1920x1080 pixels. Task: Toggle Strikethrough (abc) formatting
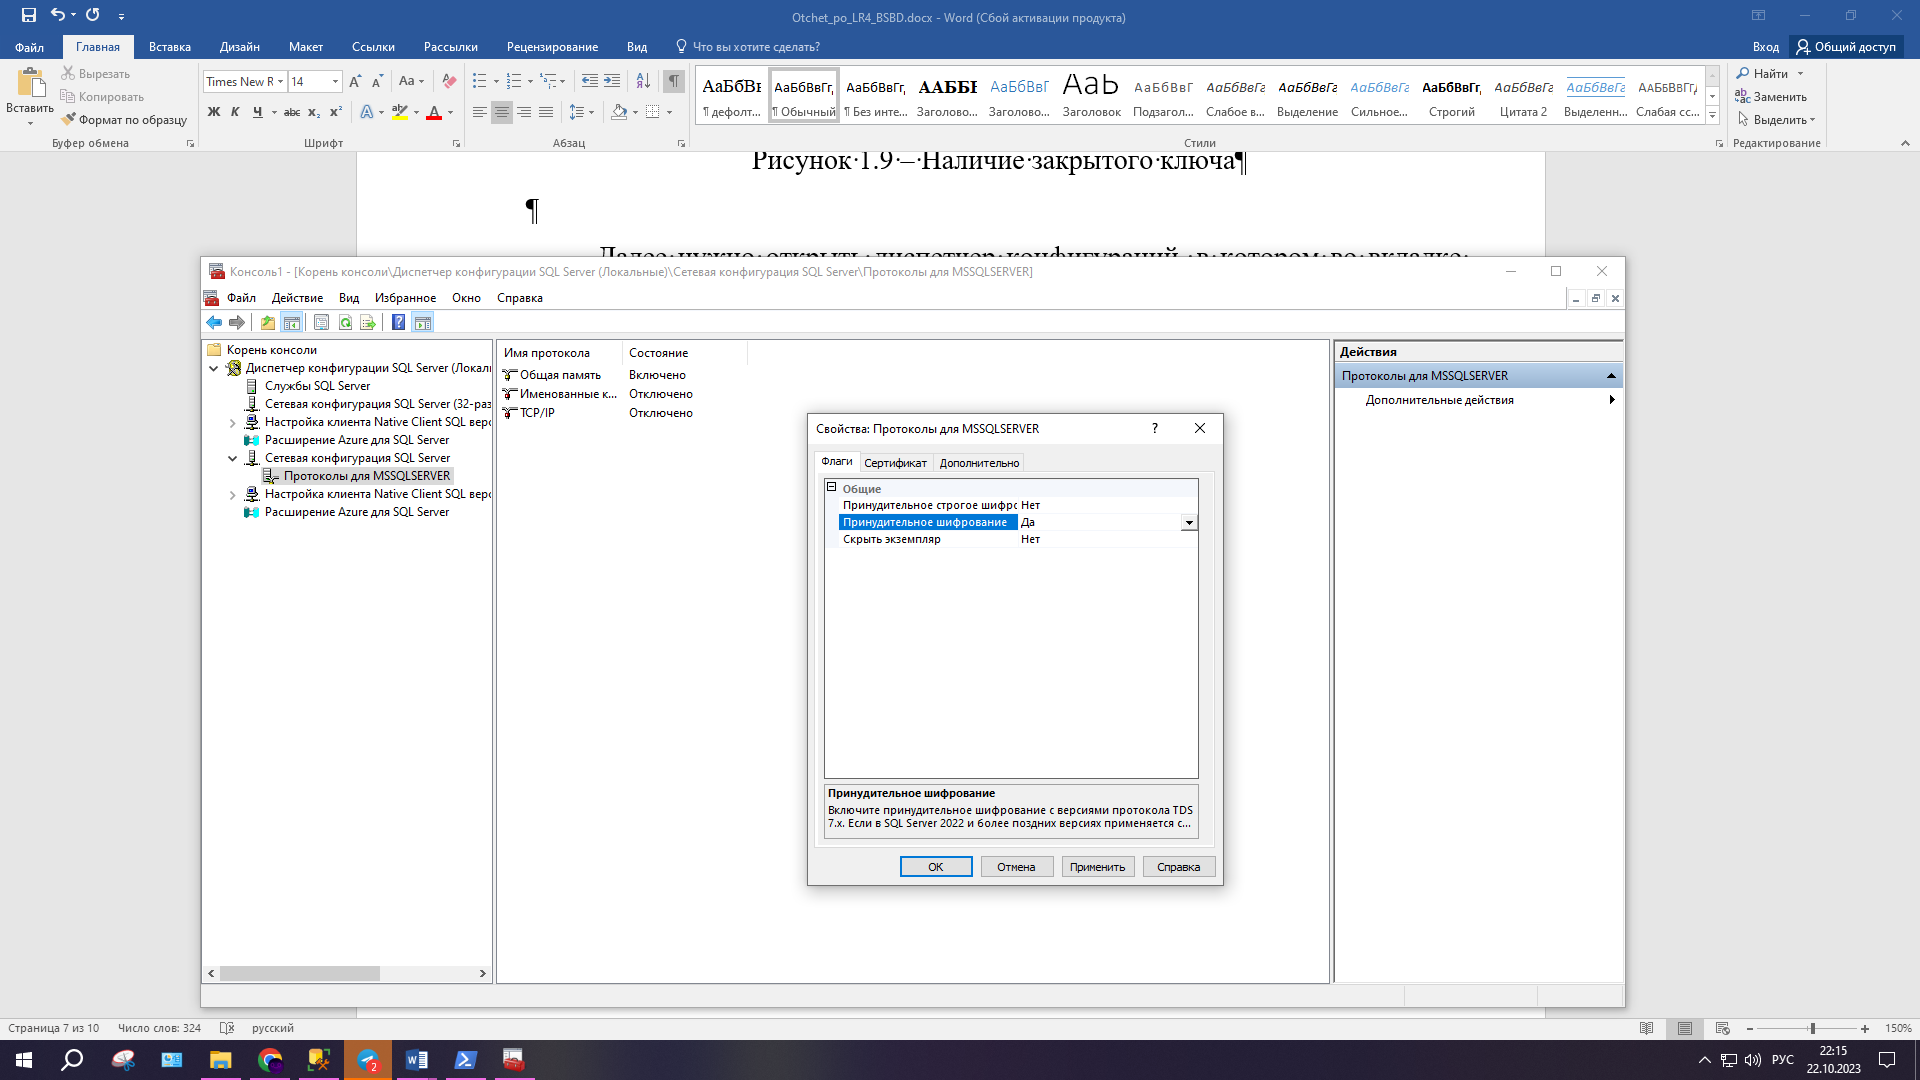pyautogui.click(x=292, y=112)
